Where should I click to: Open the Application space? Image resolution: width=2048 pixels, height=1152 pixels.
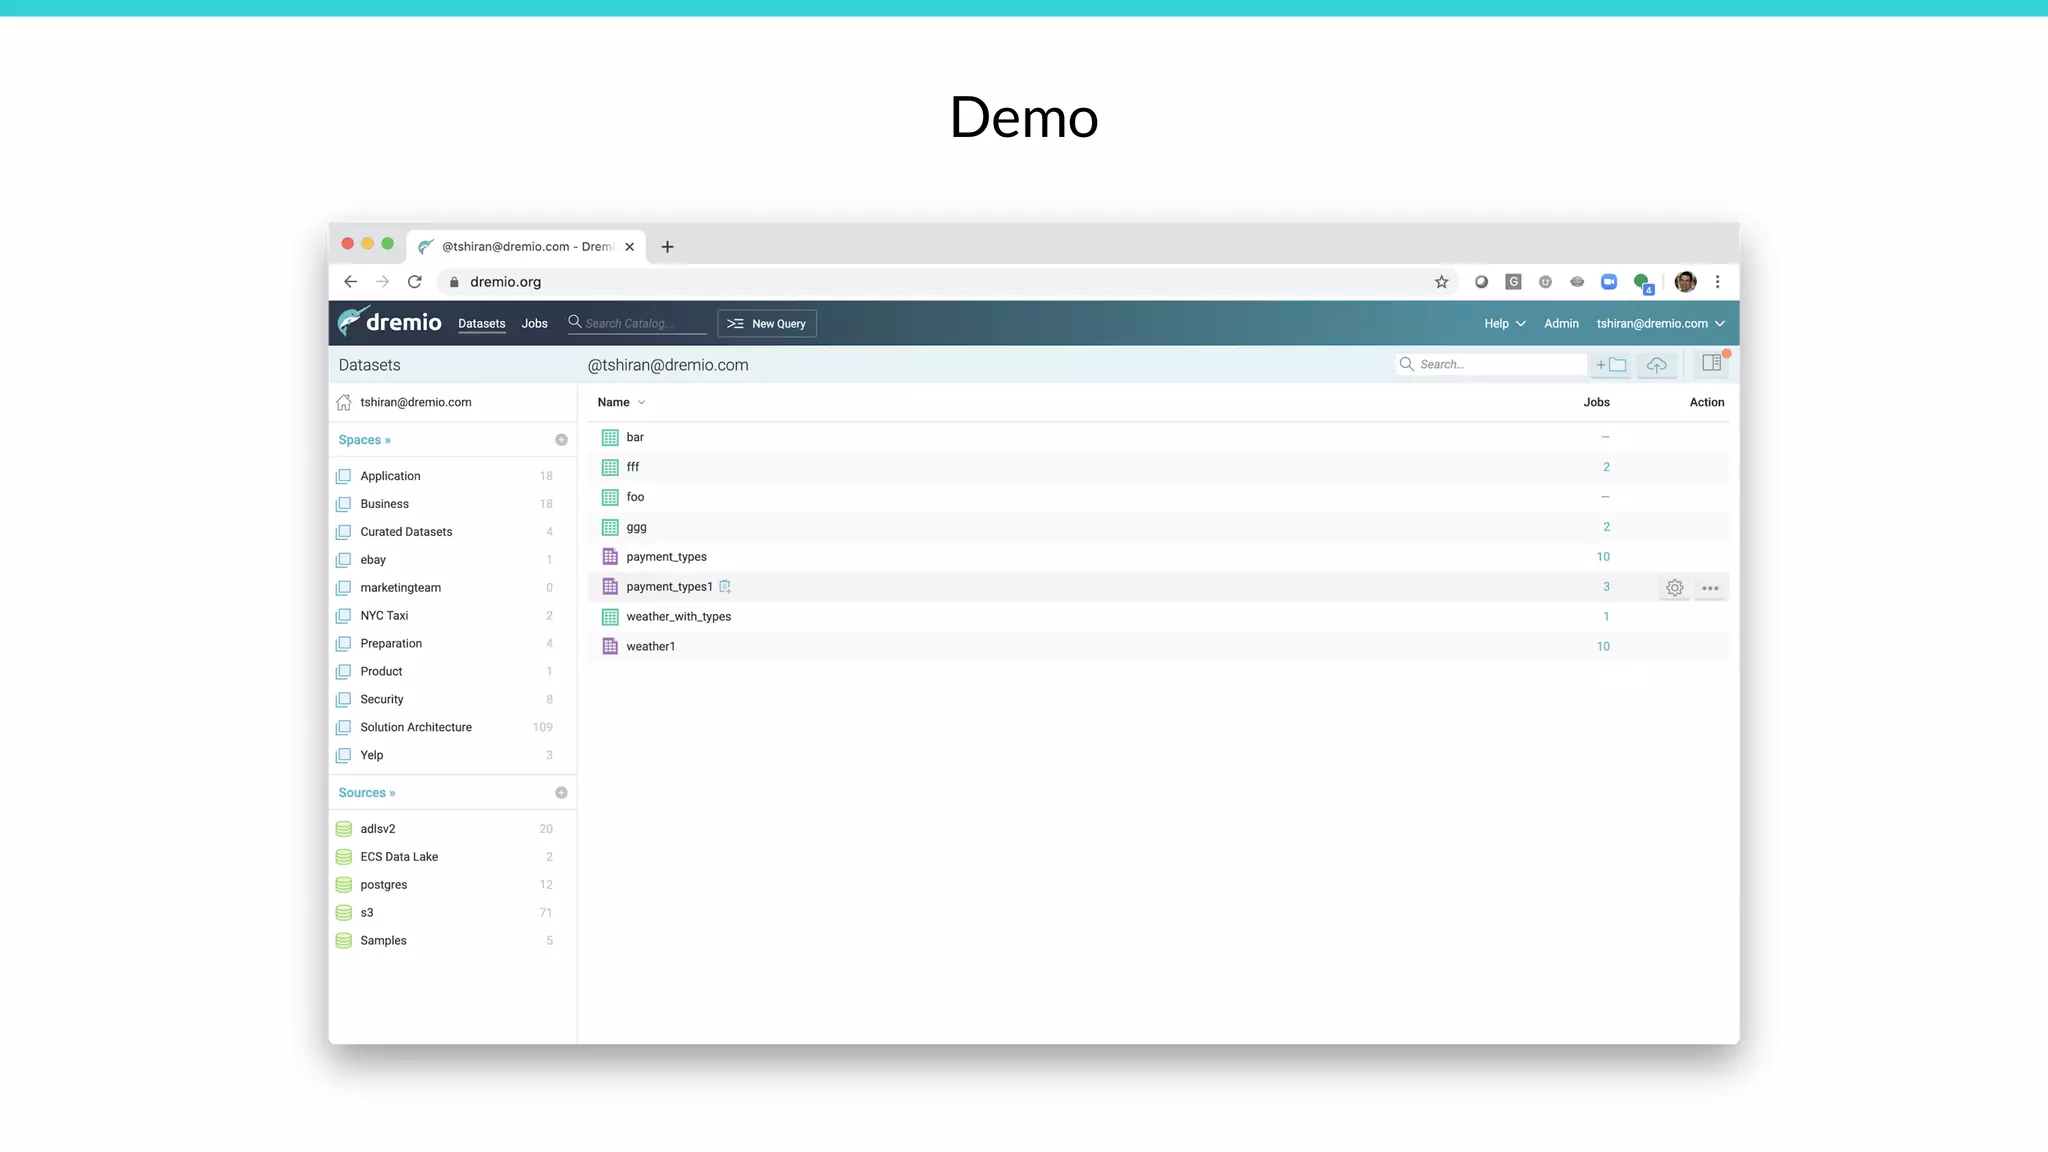click(390, 476)
